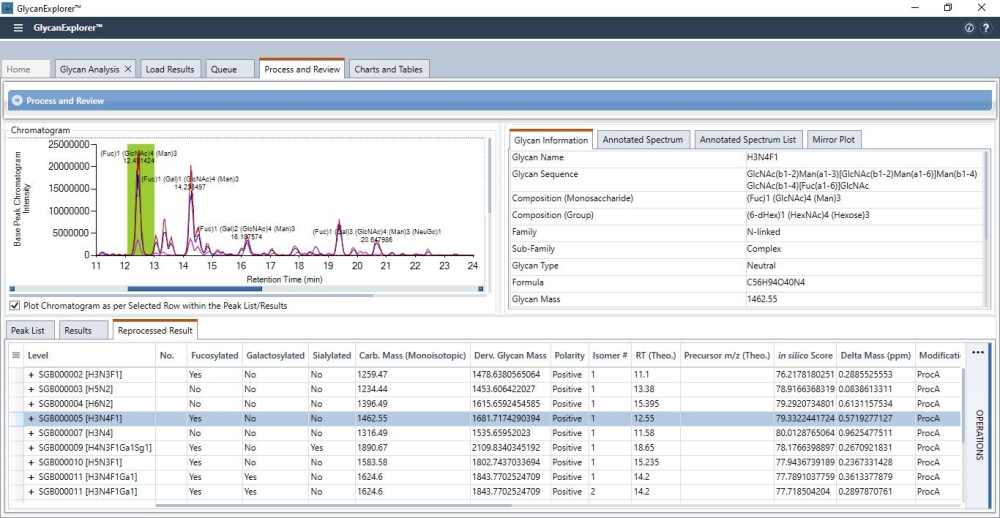Close the Glycan Analysis tab
The image size is (1000, 518).
tap(128, 70)
